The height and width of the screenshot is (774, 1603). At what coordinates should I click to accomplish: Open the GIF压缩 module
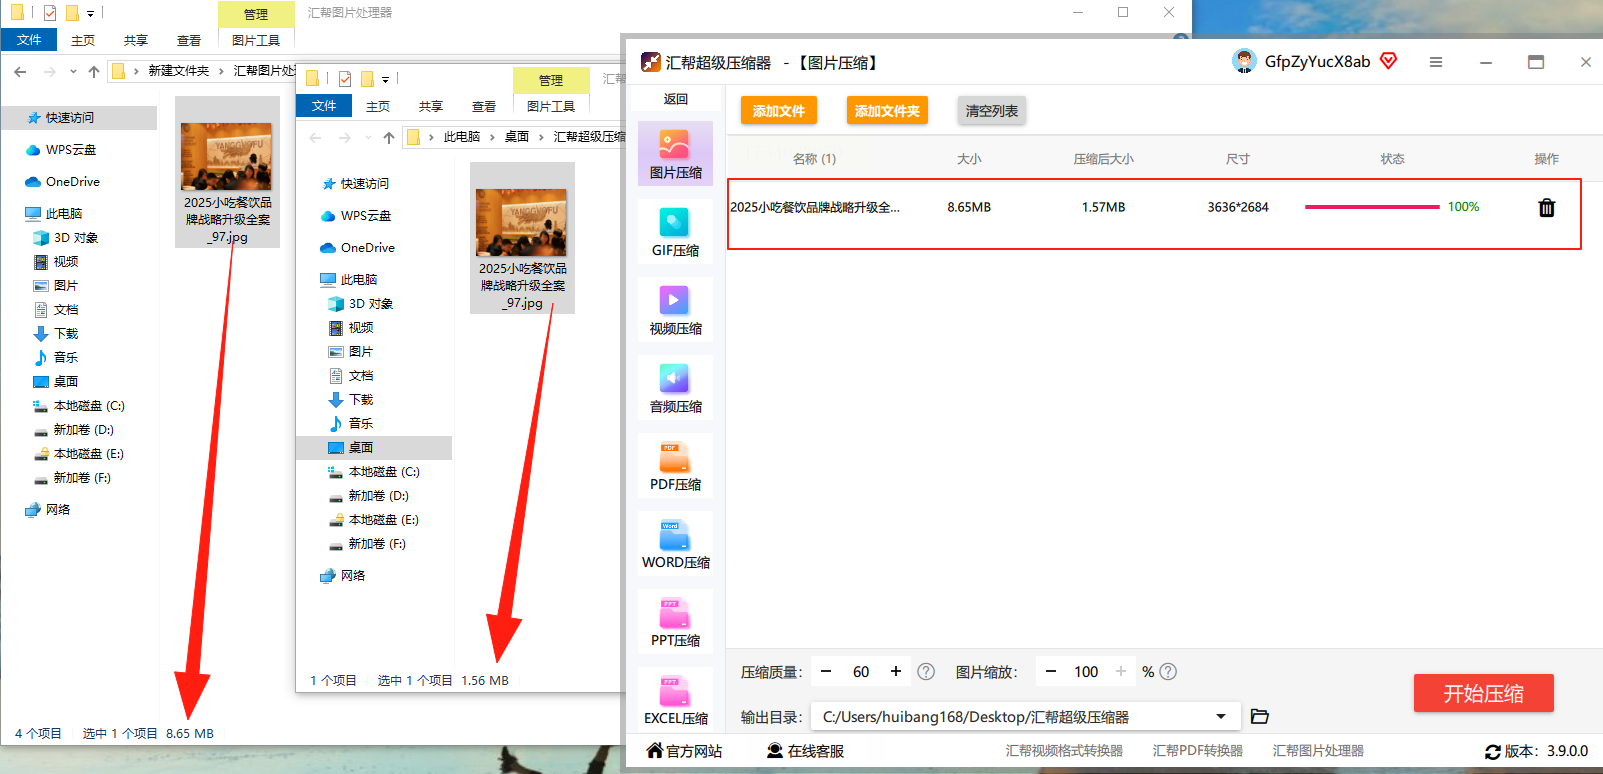click(675, 231)
